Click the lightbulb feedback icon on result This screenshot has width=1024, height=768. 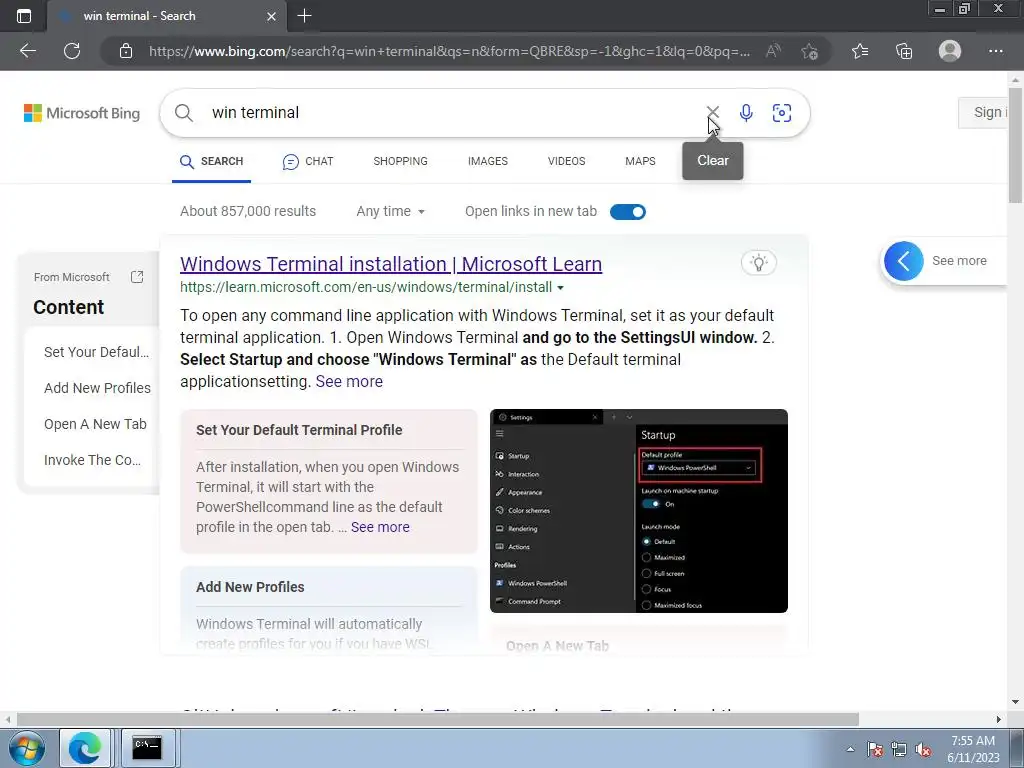(x=759, y=263)
